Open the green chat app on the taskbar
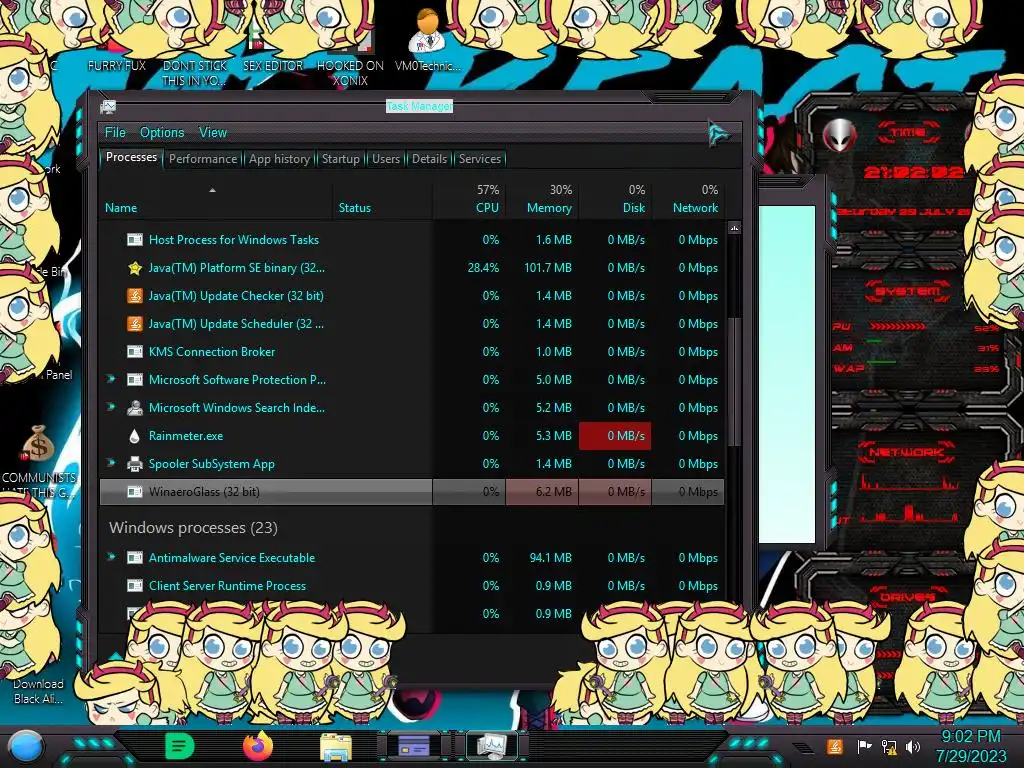Viewport: 1024px width, 768px height. point(180,746)
